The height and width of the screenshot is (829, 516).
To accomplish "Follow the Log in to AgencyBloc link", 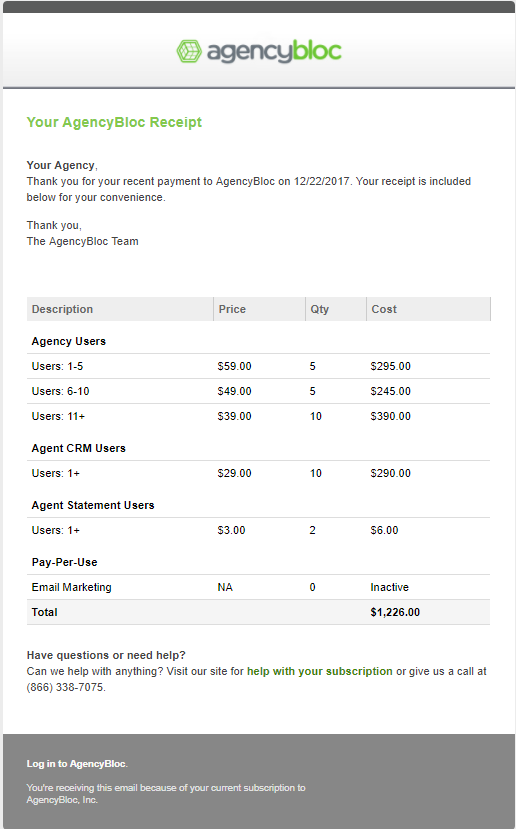I will 77,763.
